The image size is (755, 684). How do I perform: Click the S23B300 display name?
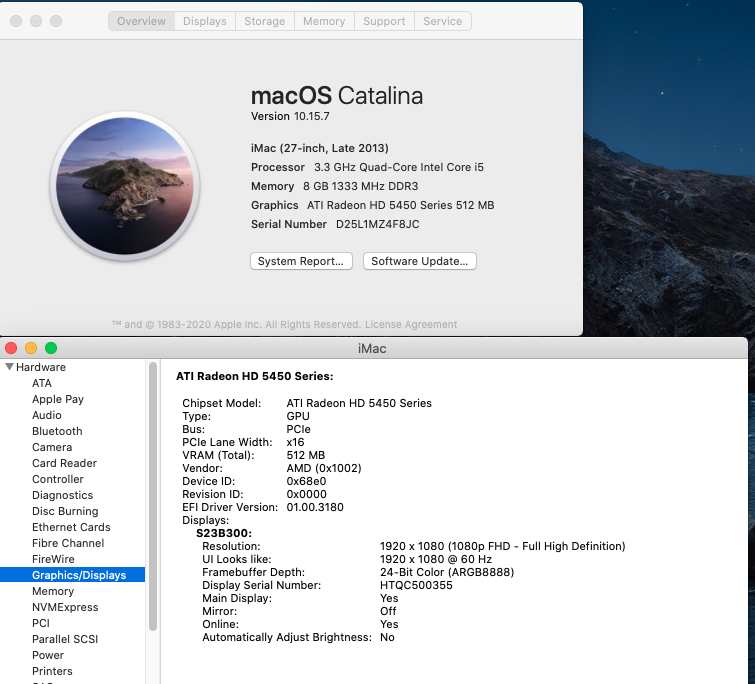coord(224,533)
